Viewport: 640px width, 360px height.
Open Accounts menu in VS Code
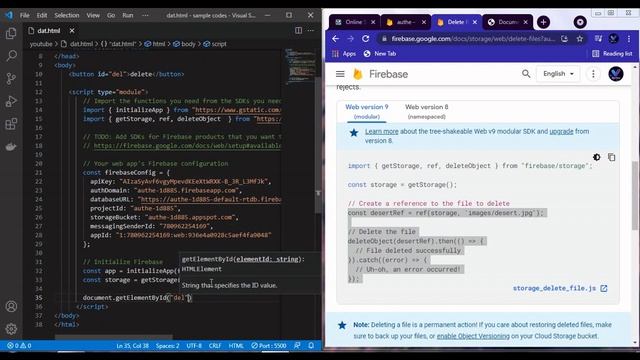pyautogui.click(x=11, y=306)
